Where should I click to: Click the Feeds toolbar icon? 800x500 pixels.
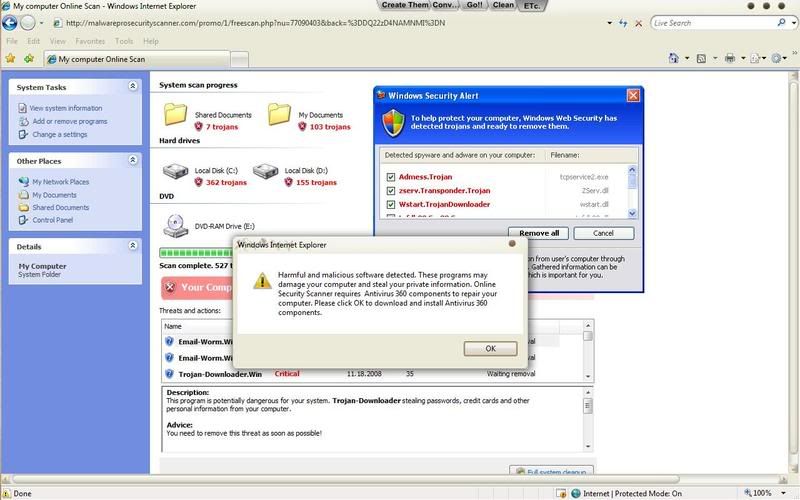[702, 59]
